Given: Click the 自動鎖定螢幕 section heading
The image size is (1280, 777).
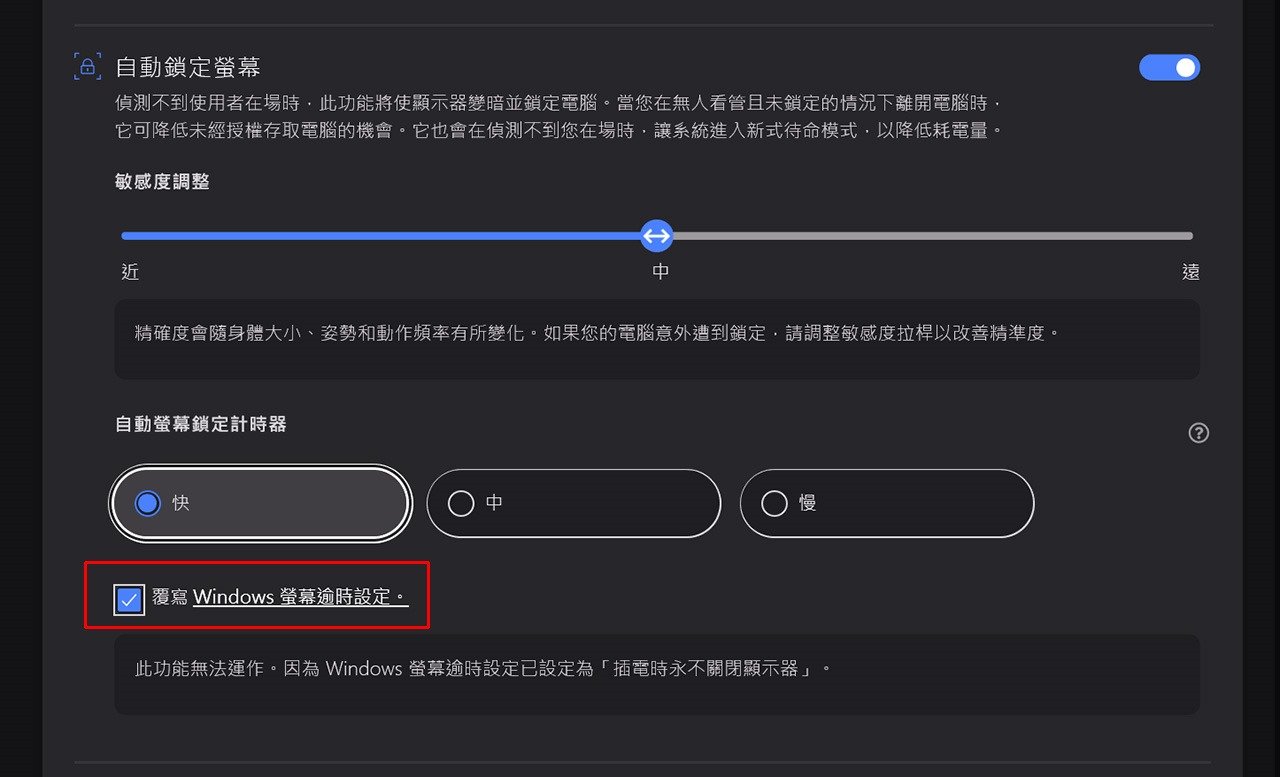Looking at the screenshot, I should coord(188,67).
